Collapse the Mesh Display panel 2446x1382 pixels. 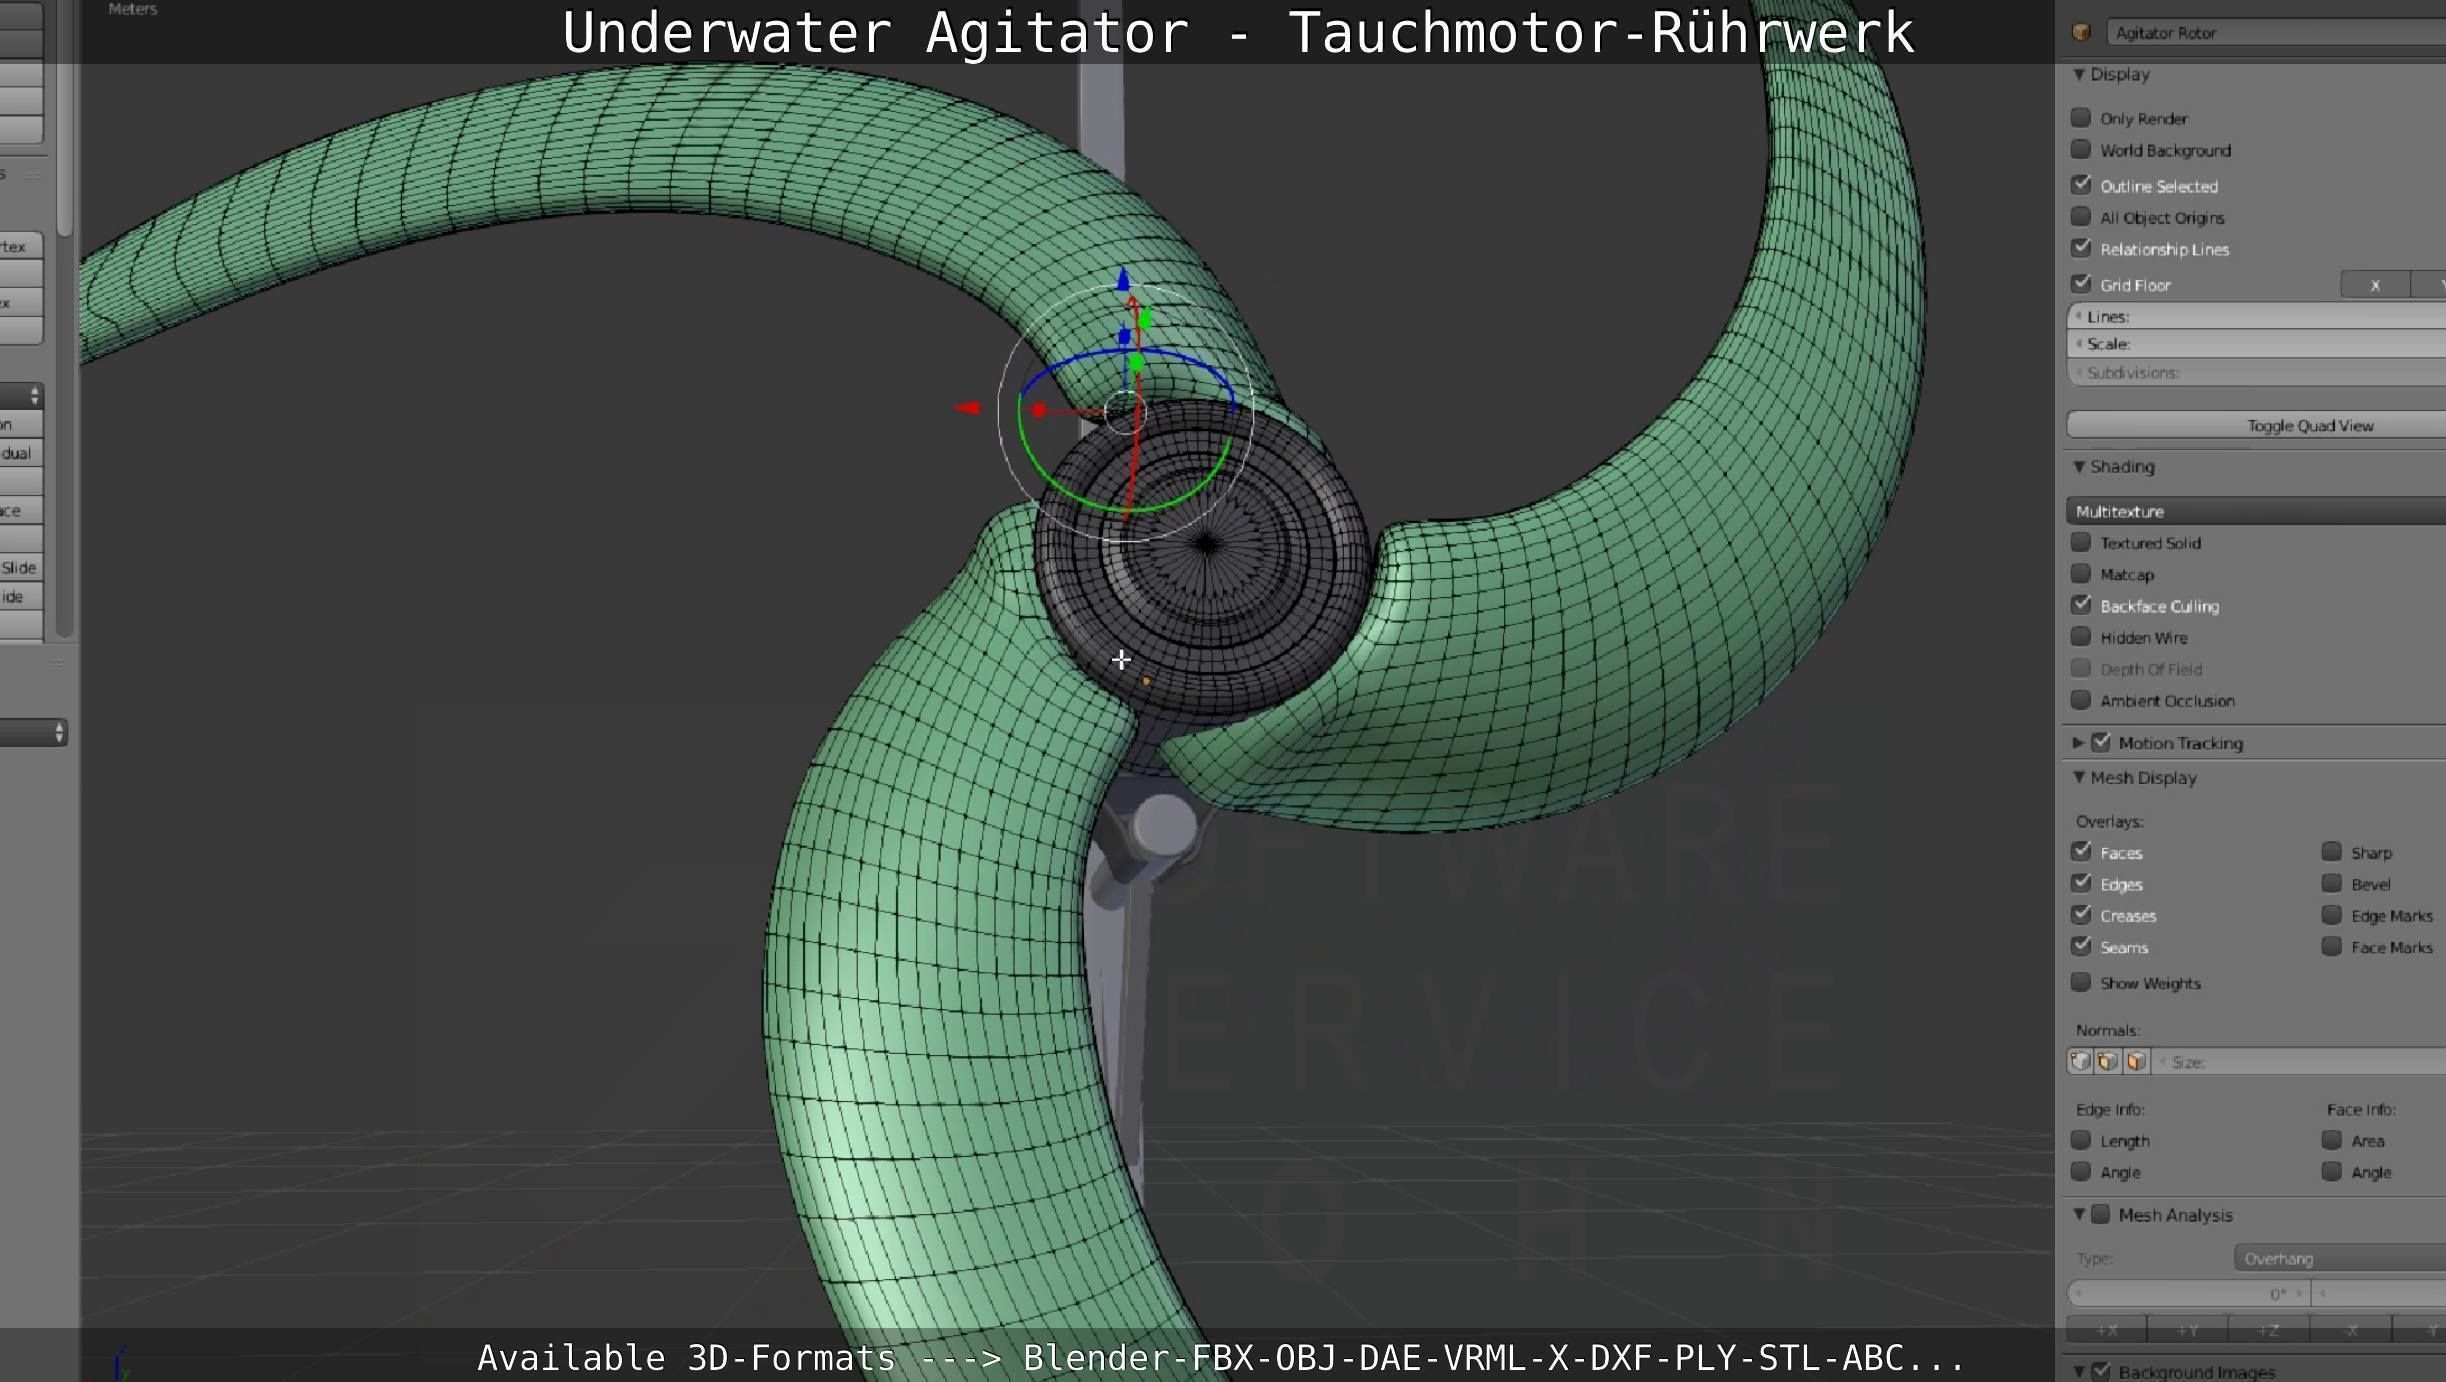coord(2079,777)
